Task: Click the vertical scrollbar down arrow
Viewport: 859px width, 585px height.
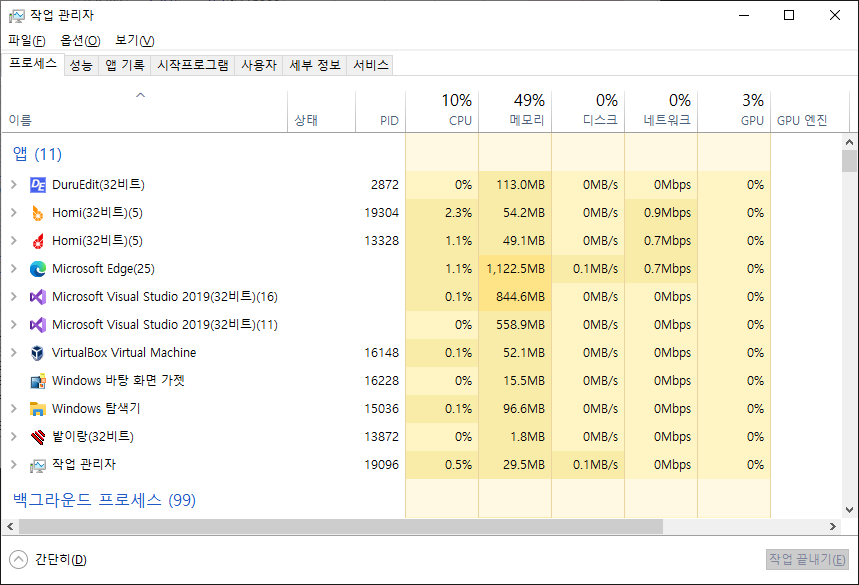Action: point(849,509)
